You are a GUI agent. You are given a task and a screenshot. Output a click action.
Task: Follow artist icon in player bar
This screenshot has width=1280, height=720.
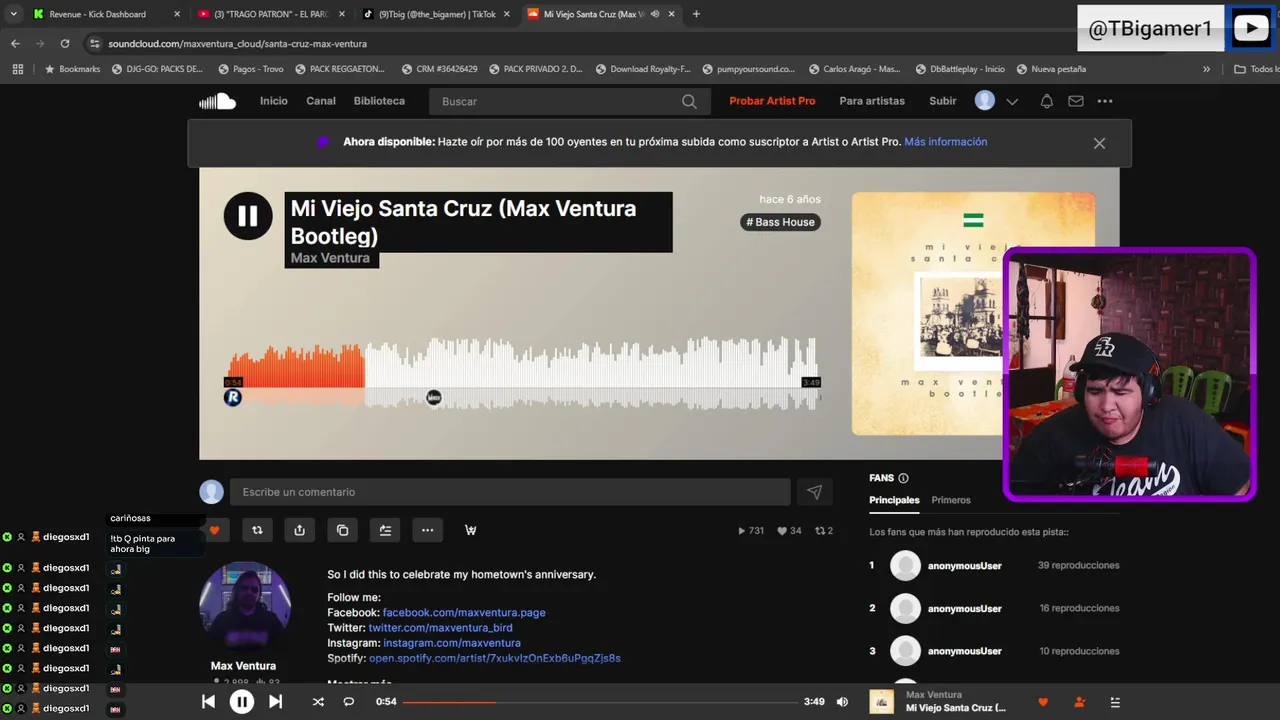coord(1079,702)
